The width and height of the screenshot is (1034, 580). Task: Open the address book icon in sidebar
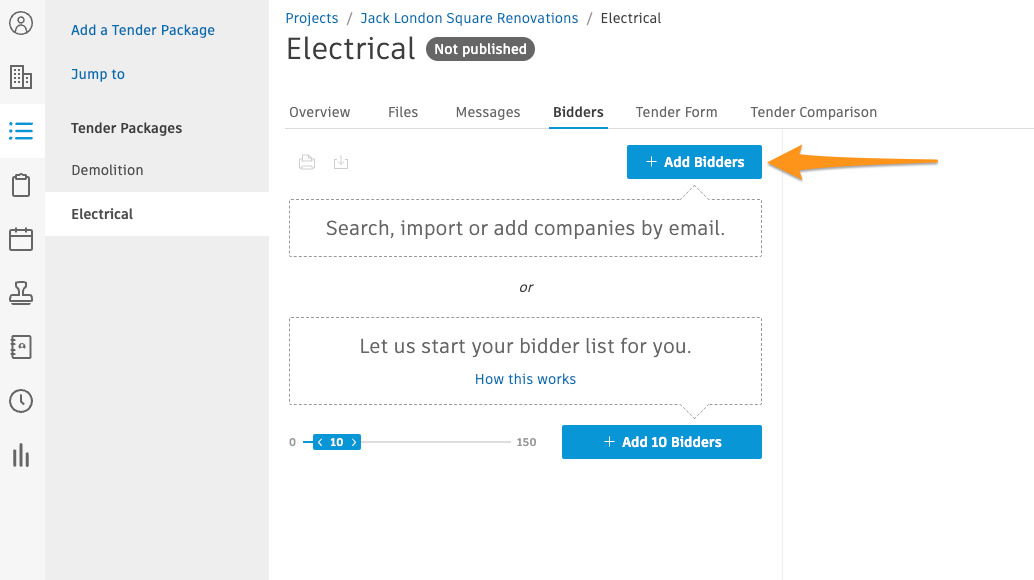pos(21,347)
